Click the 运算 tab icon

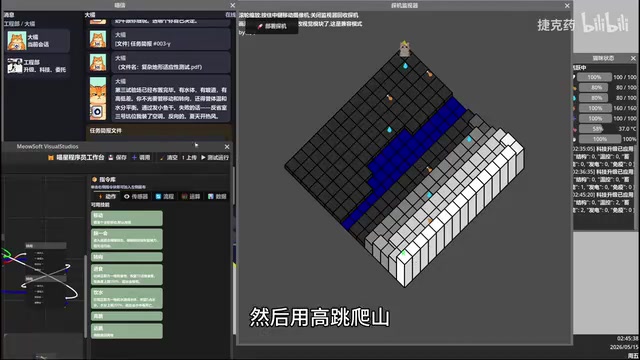tap(184, 196)
